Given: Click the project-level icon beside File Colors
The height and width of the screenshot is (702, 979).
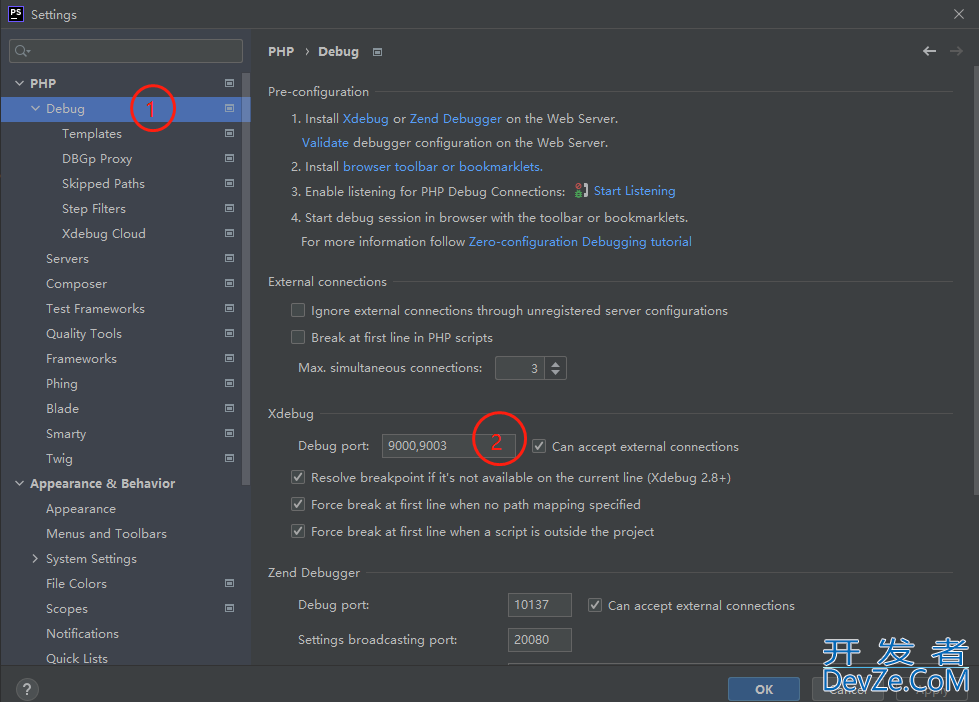Looking at the screenshot, I should click(x=229, y=583).
